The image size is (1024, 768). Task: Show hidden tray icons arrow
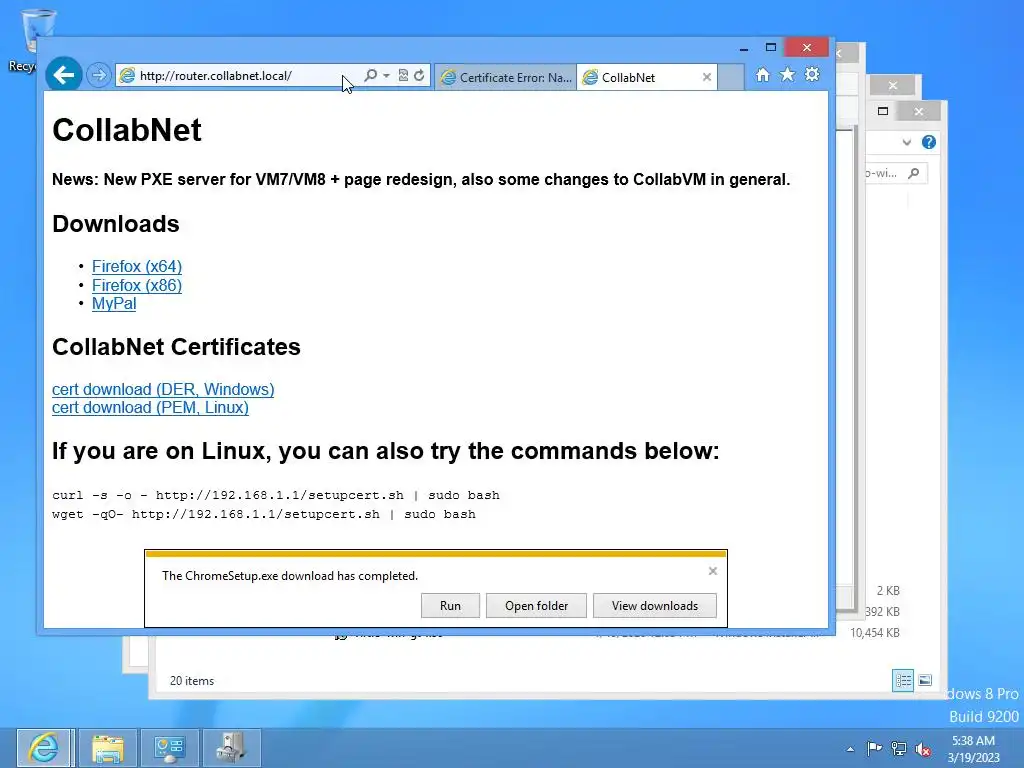pyautogui.click(x=850, y=749)
